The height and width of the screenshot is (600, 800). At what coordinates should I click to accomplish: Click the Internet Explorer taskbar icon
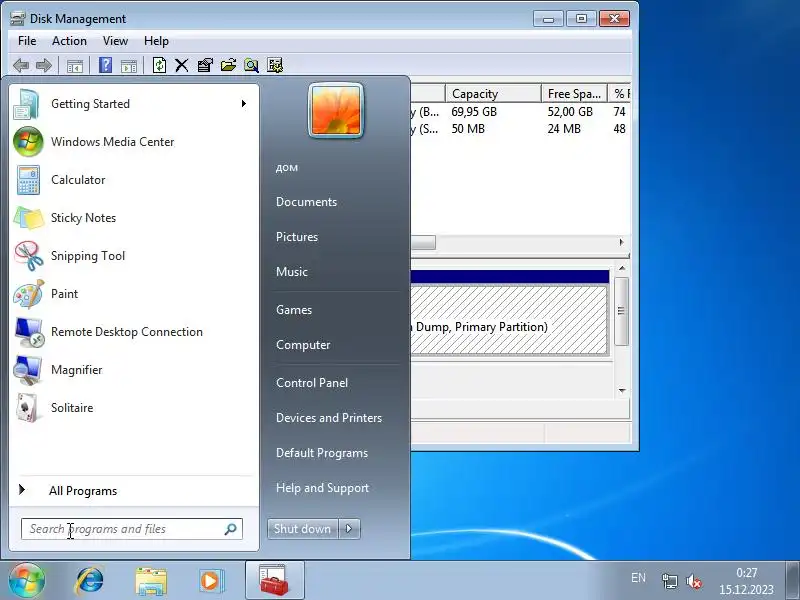tap(89, 581)
